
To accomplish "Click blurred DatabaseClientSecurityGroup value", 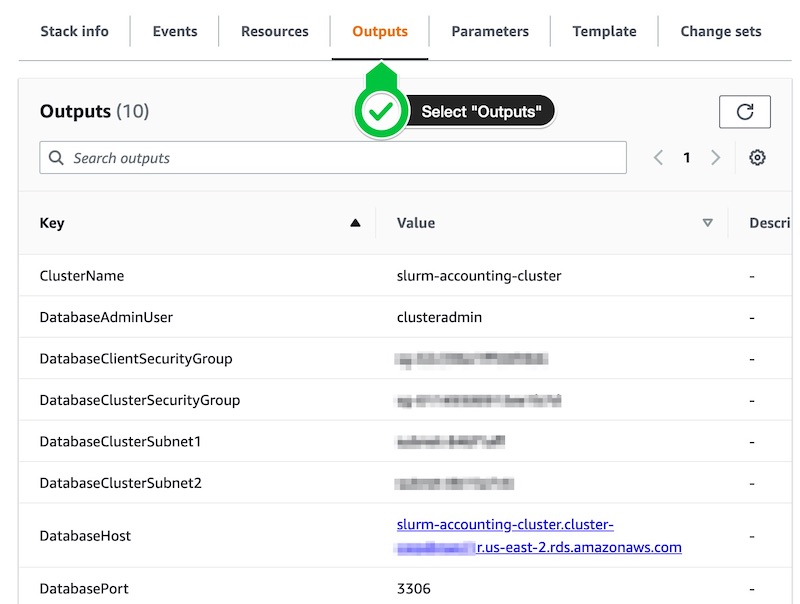I will point(471,360).
